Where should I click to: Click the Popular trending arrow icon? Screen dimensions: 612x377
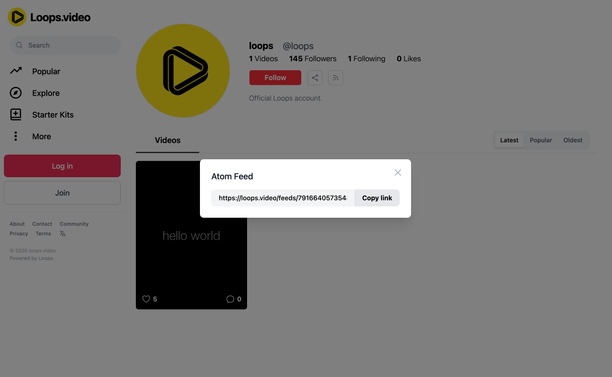tap(16, 71)
